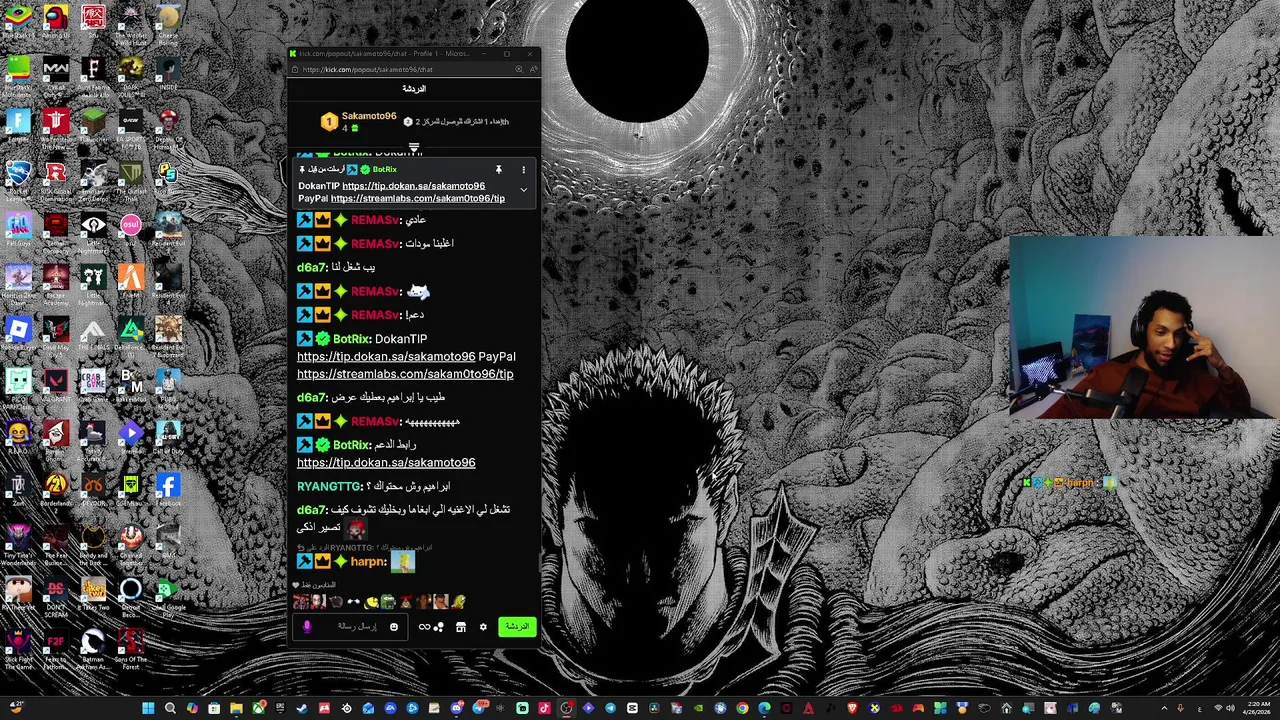Open the Windows Start menu

coord(148,709)
